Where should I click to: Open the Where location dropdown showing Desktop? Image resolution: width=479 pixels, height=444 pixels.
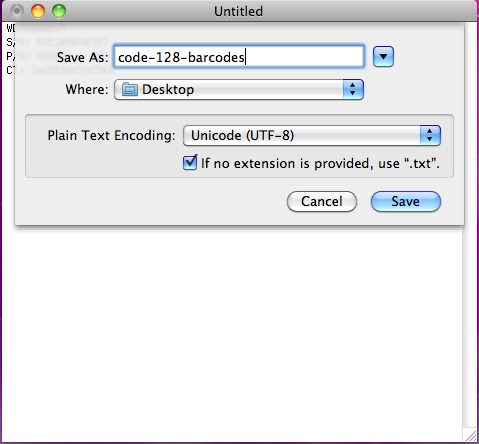tap(239, 89)
